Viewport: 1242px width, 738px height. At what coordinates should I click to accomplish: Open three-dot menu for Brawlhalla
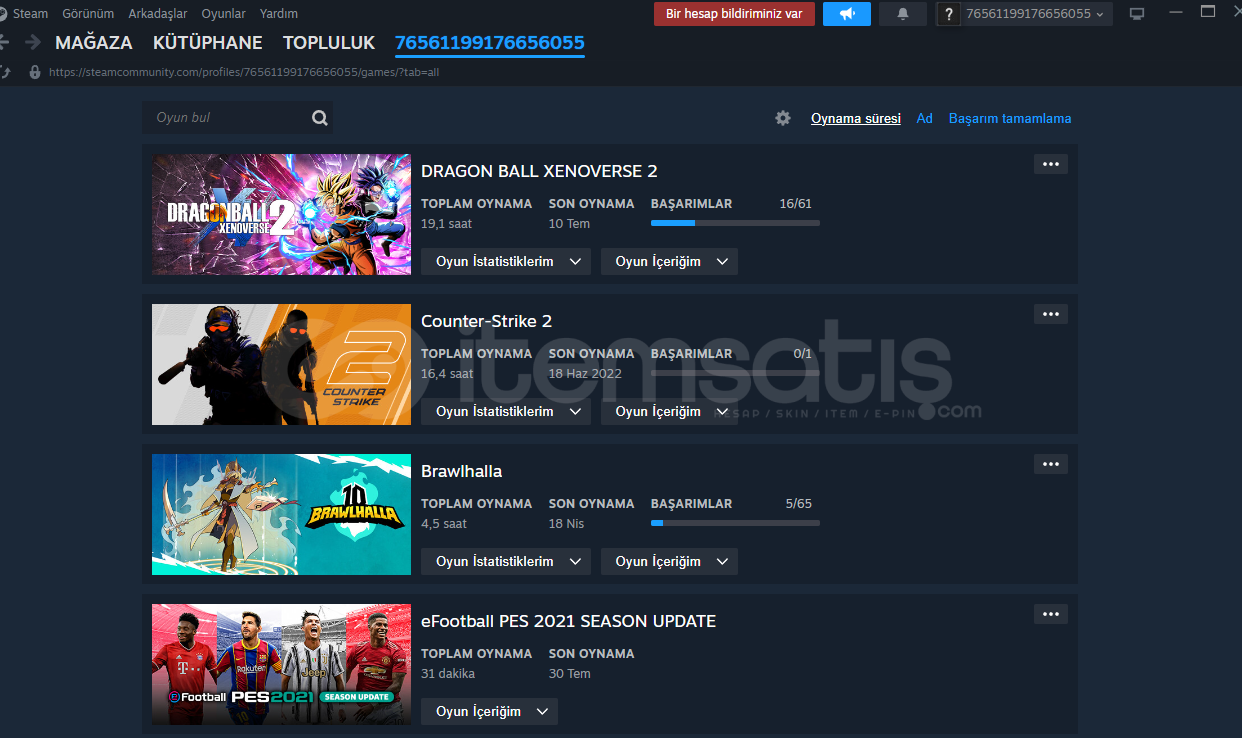click(x=1050, y=464)
